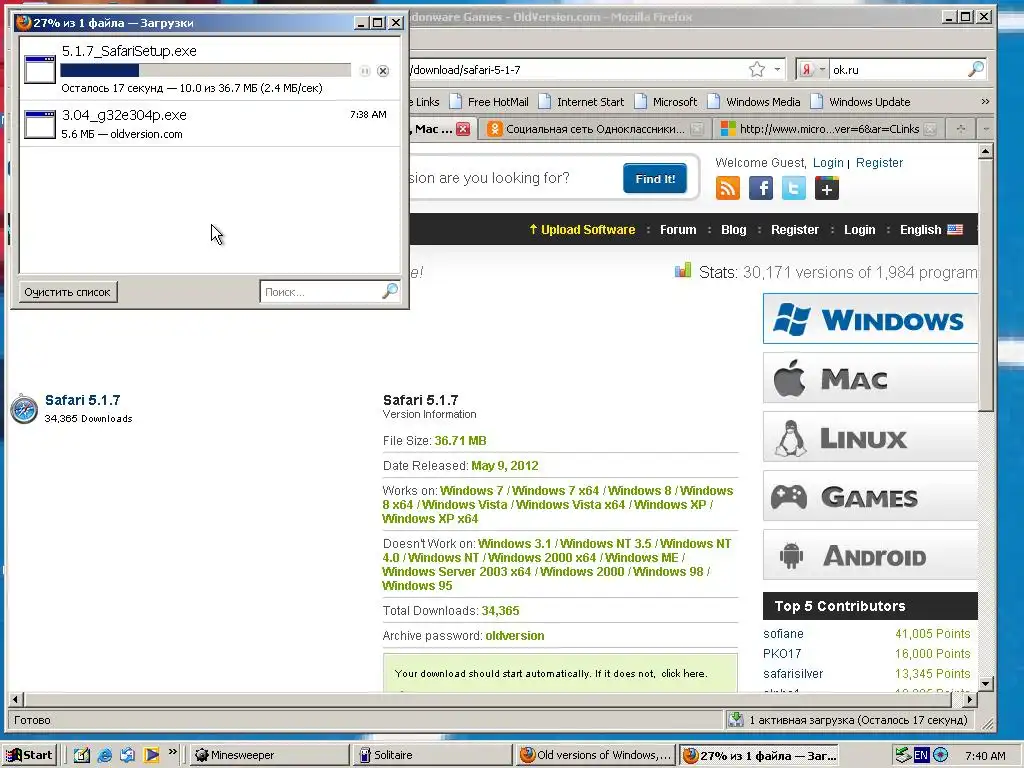Click the Windows 7 x64 link
The width and height of the screenshot is (1024, 768).
click(x=555, y=490)
